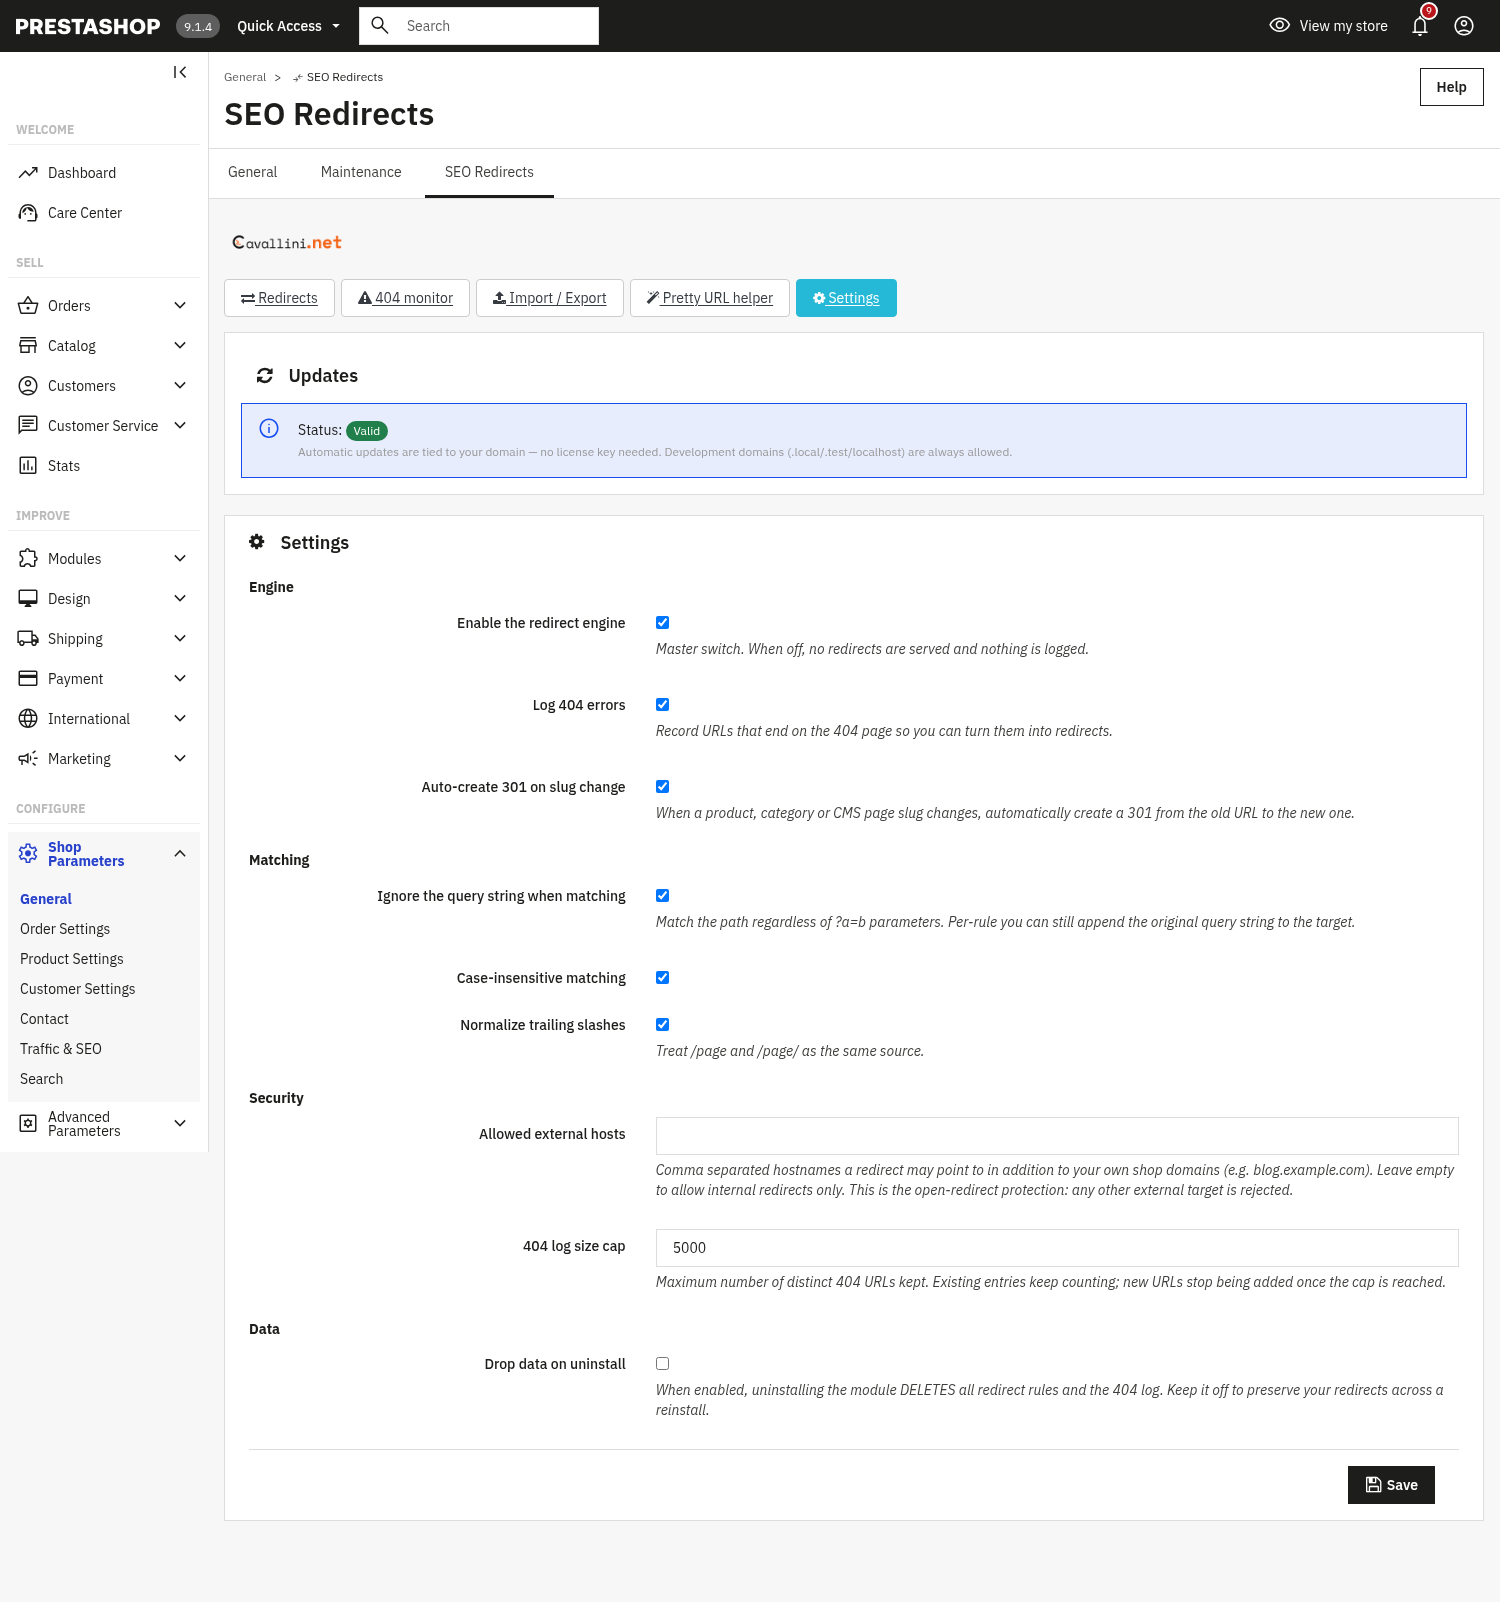Open the 404 monitor tab
The image size is (1500, 1602).
coord(405,298)
